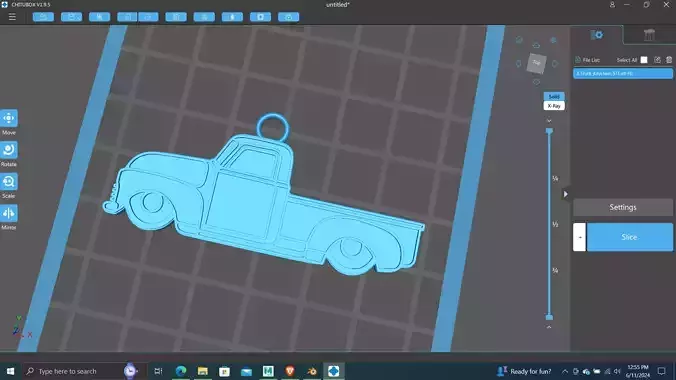Select the Rotate tool

point(9,150)
